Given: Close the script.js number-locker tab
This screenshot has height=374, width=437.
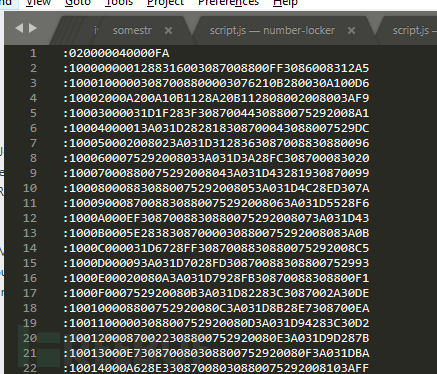Looking at the screenshot, I should tap(351, 31).
